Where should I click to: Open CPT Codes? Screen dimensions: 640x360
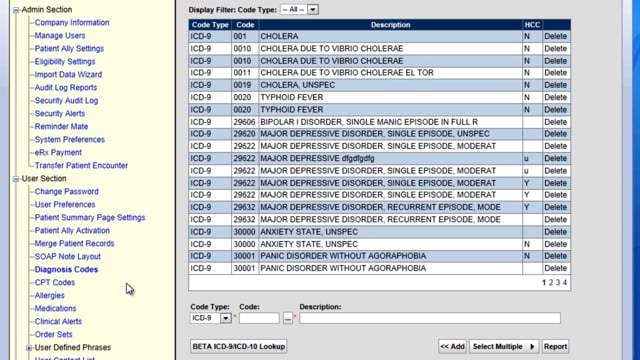pos(55,282)
